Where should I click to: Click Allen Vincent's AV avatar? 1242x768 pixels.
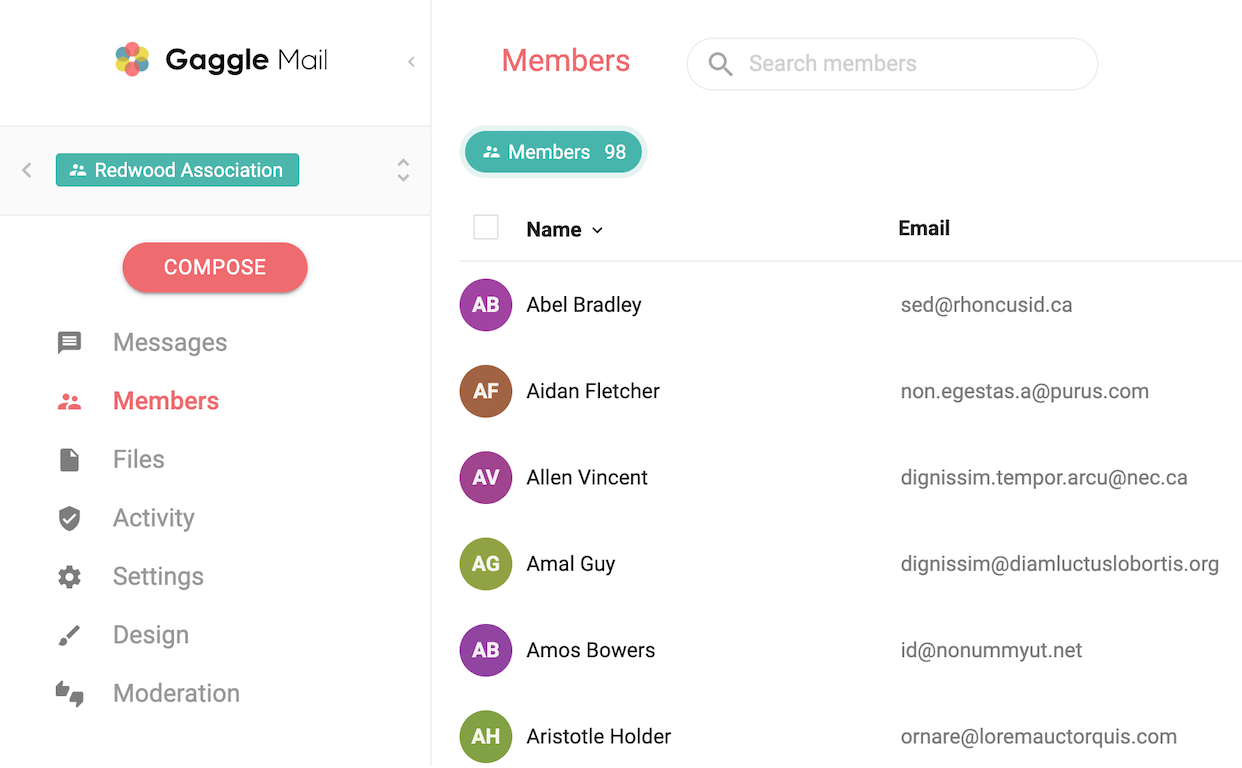click(486, 478)
